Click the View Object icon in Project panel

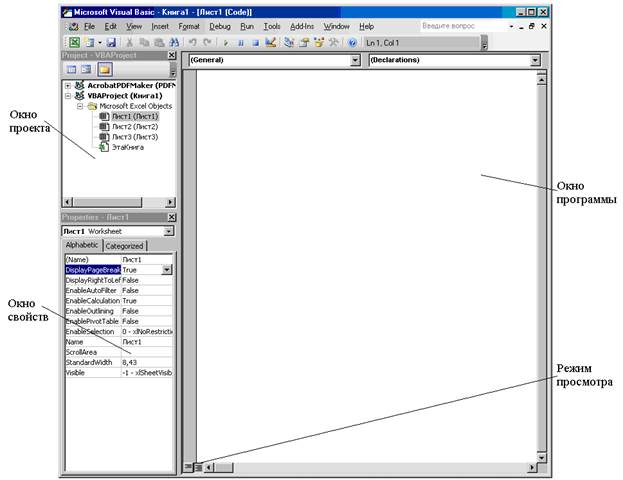[86, 70]
